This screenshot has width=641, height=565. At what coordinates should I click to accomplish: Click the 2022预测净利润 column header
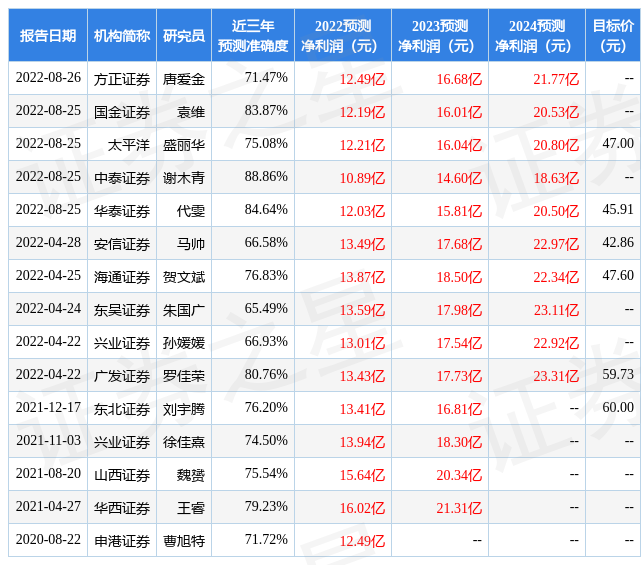(343, 36)
